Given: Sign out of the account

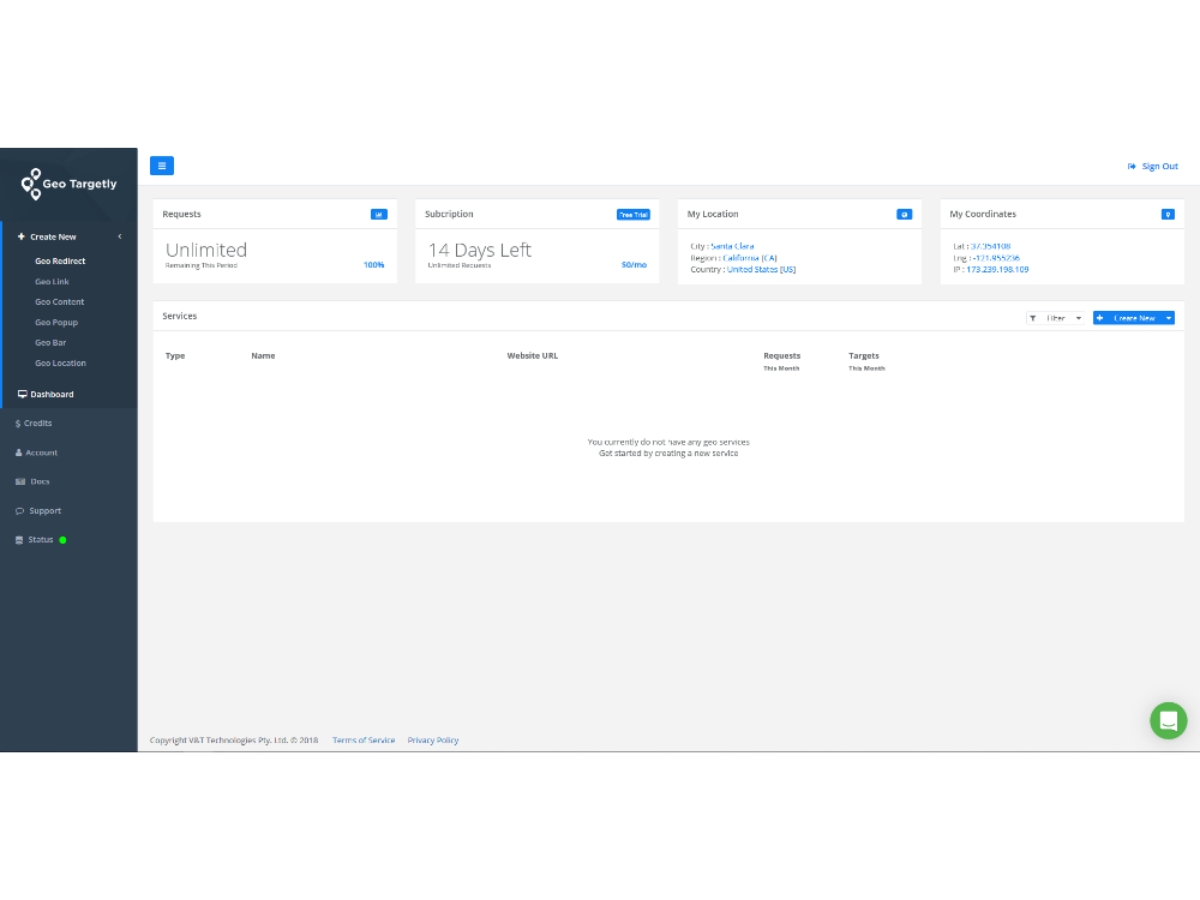Looking at the screenshot, I should click(1153, 166).
